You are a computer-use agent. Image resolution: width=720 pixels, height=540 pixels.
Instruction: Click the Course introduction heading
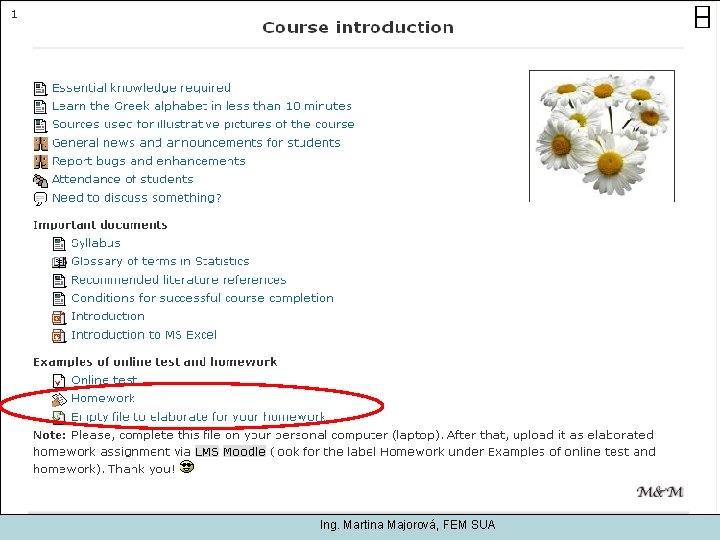(x=358, y=28)
